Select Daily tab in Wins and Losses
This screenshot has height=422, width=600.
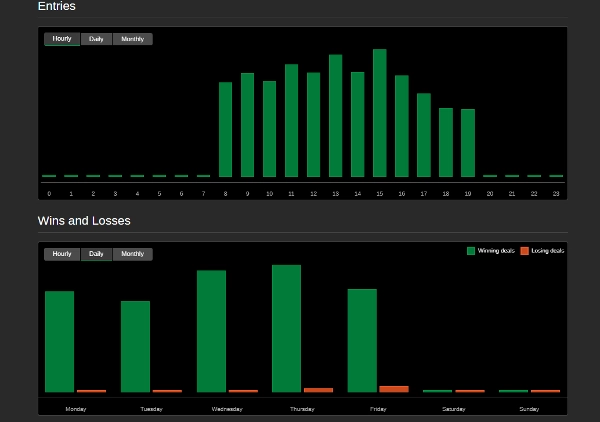96,254
